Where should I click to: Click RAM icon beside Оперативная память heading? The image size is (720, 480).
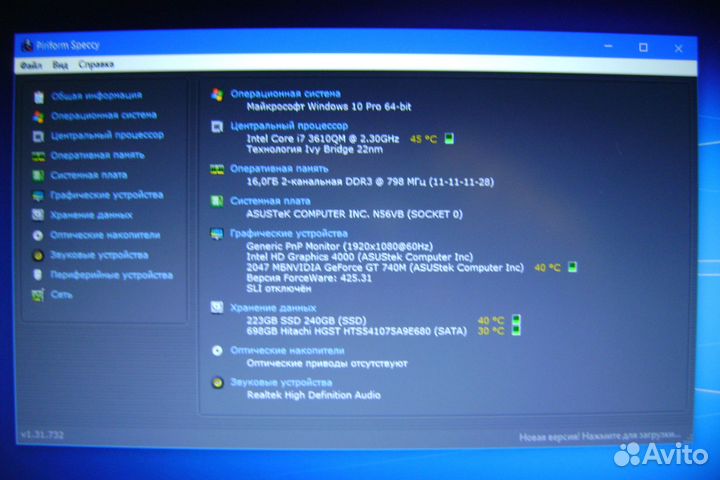217,169
